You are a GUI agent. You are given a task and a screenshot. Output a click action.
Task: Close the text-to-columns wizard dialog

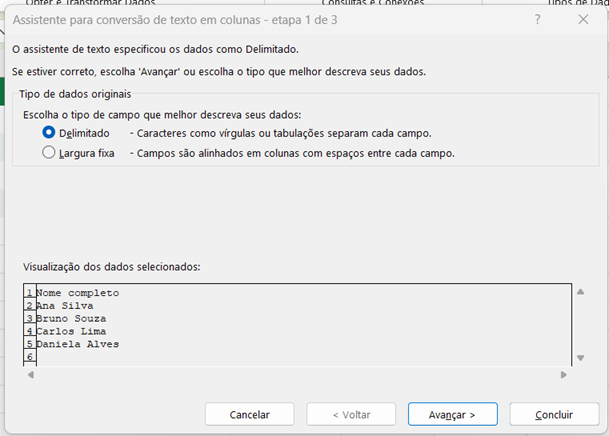[583, 19]
